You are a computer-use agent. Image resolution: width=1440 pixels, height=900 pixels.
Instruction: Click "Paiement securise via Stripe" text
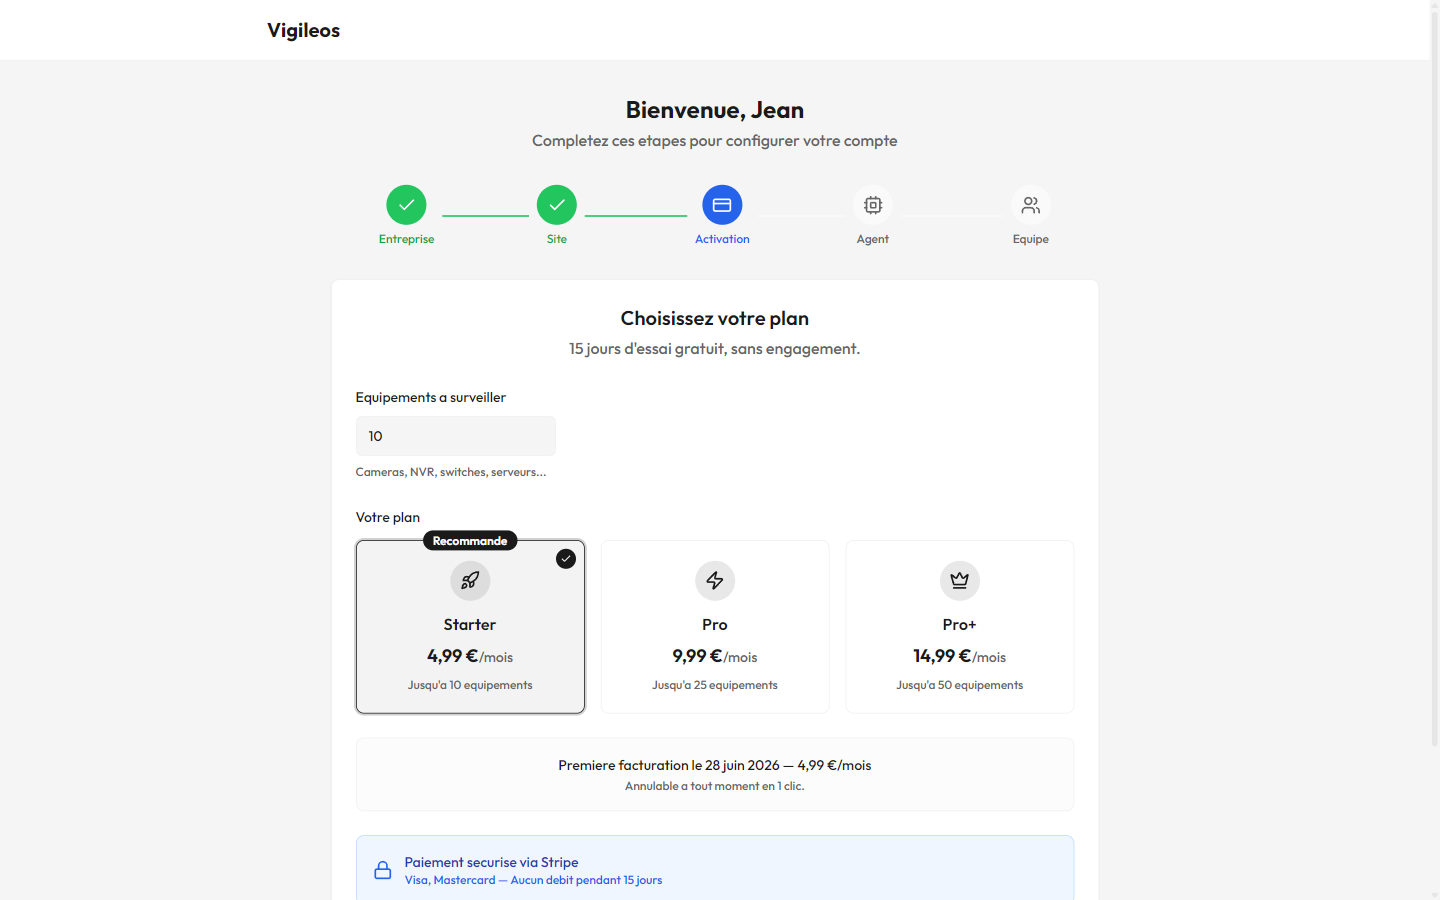click(x=491, y=862)
